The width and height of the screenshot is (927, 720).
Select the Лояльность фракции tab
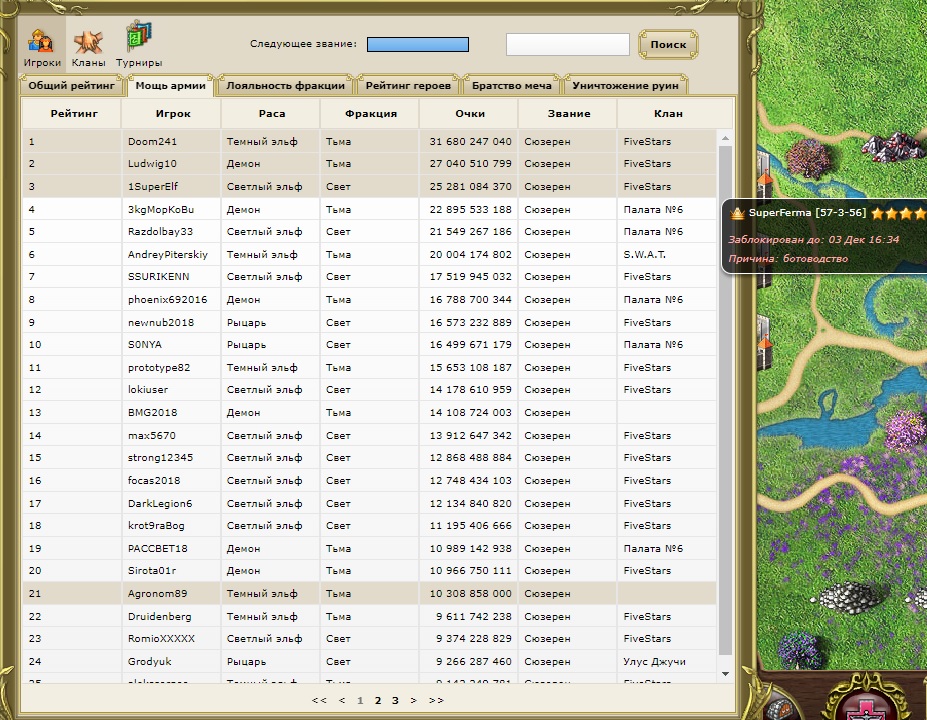285,86
